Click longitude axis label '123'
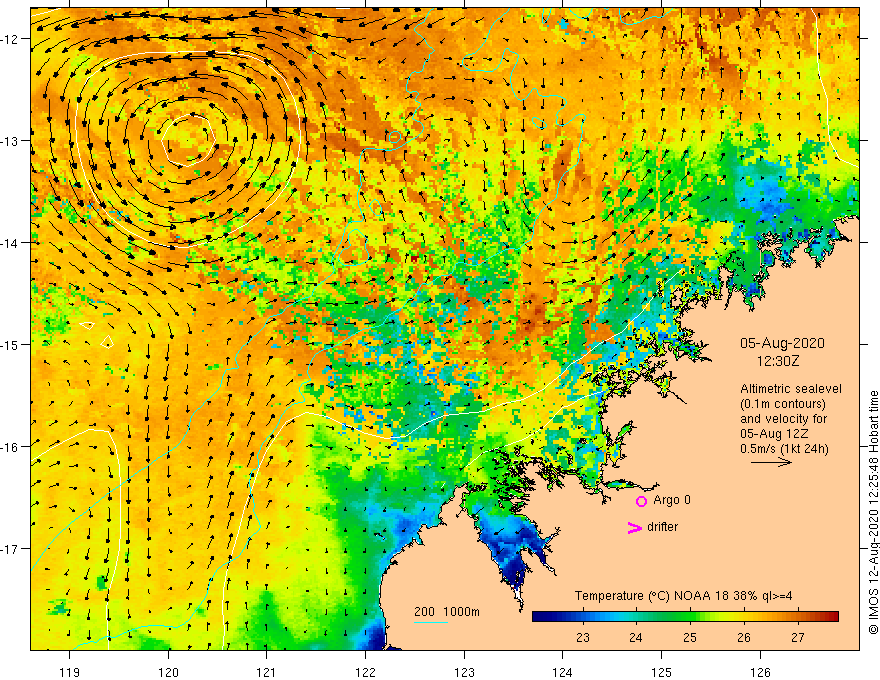The width and height of the screenshot is (880, 680). [464, 672]
